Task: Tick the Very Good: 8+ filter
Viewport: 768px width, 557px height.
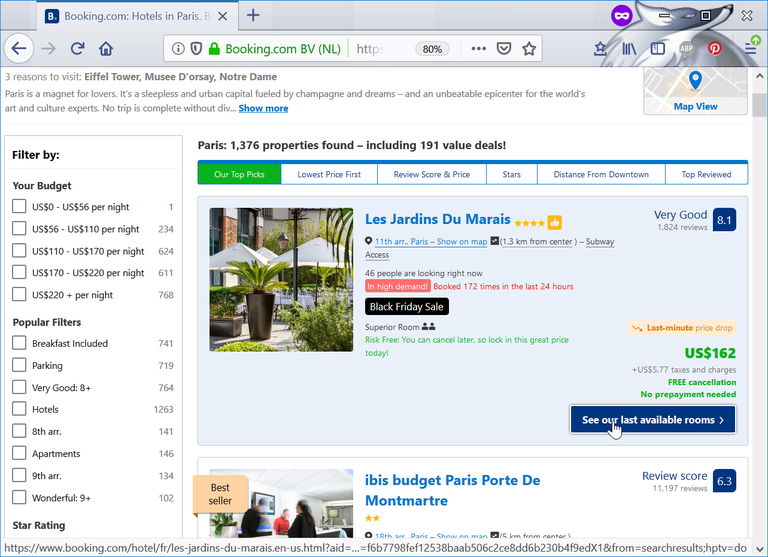Action: point(19,387)
